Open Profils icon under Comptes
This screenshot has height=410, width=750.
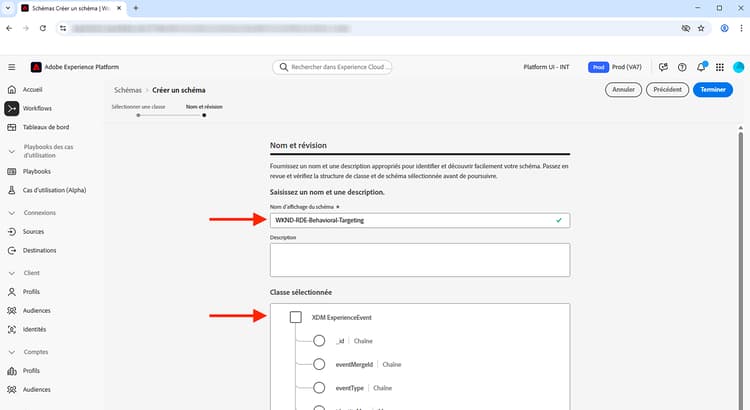(12, 371)
